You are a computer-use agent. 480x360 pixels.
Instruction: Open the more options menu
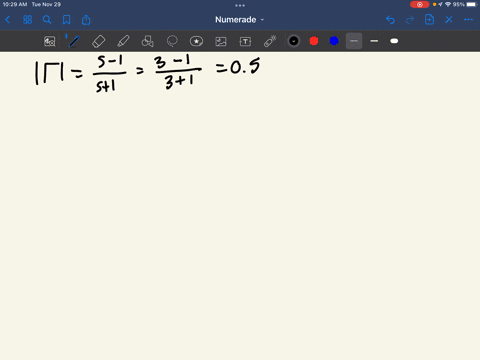[x=468, y=20]
